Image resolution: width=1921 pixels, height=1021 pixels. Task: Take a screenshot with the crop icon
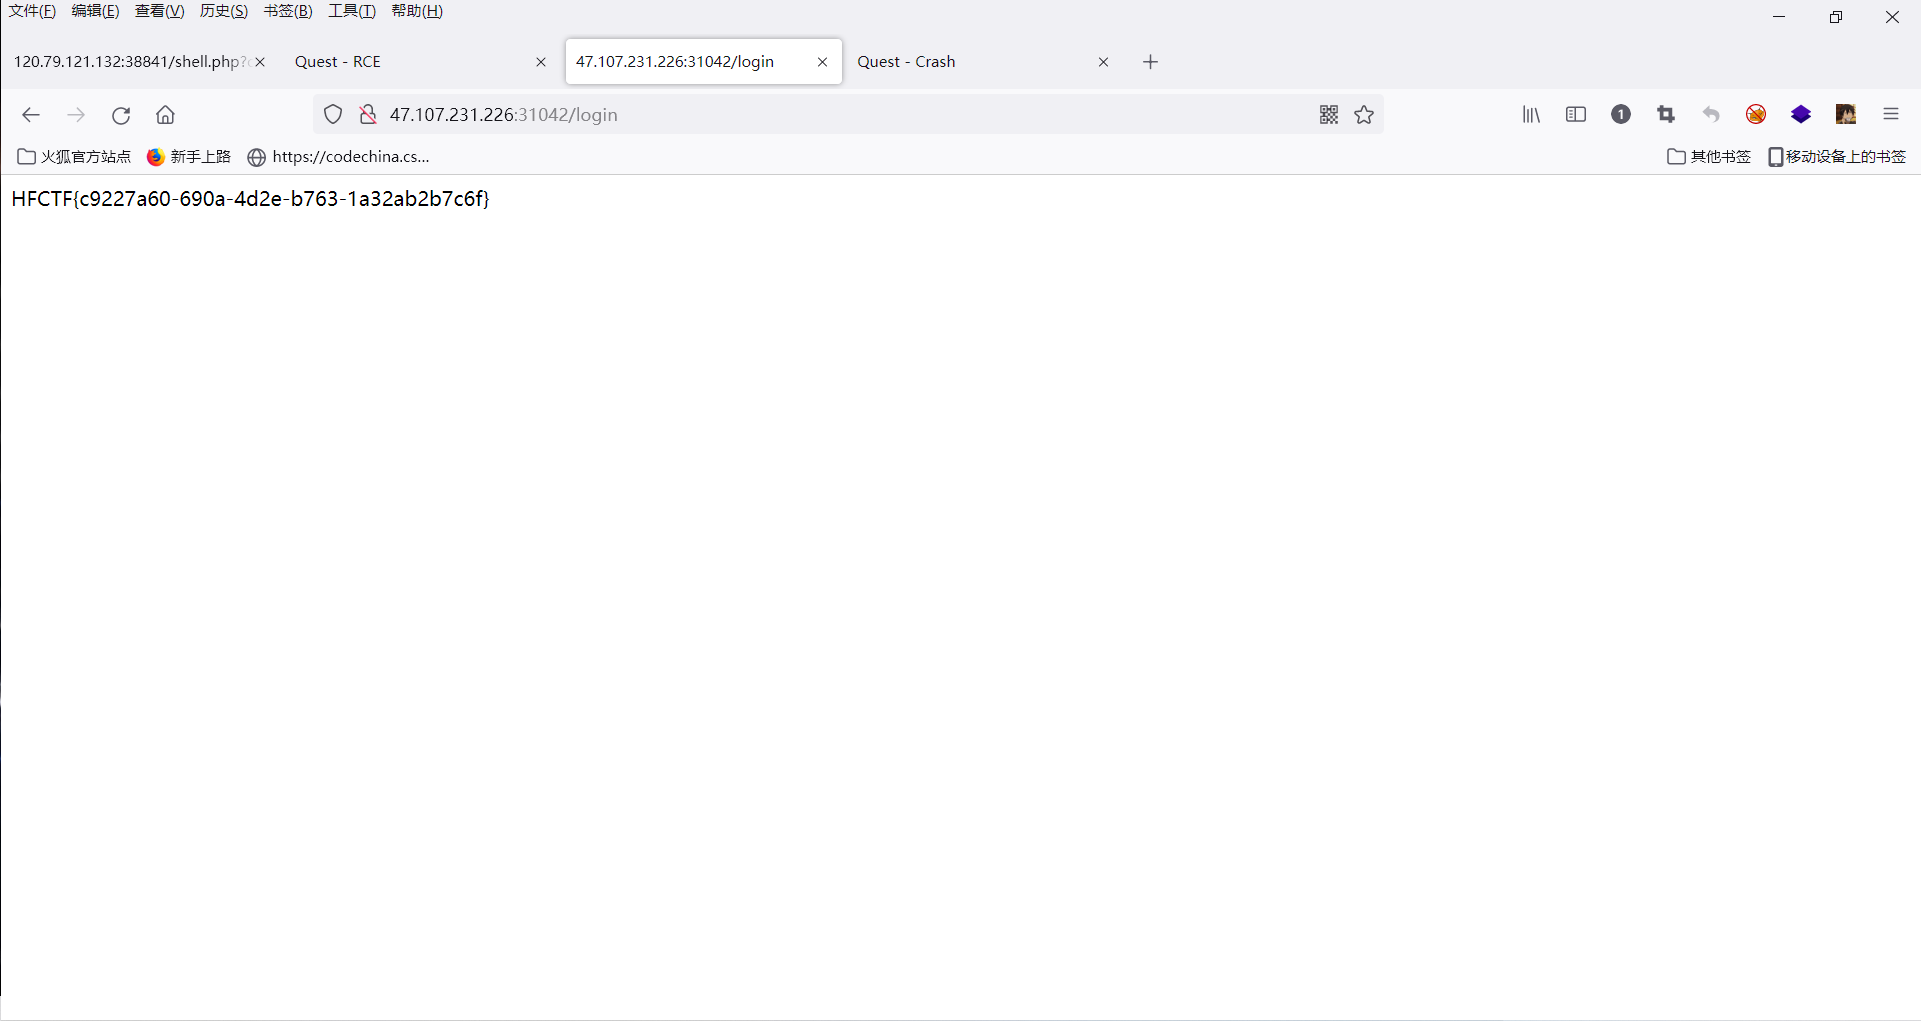click(x=1666, y=115)
